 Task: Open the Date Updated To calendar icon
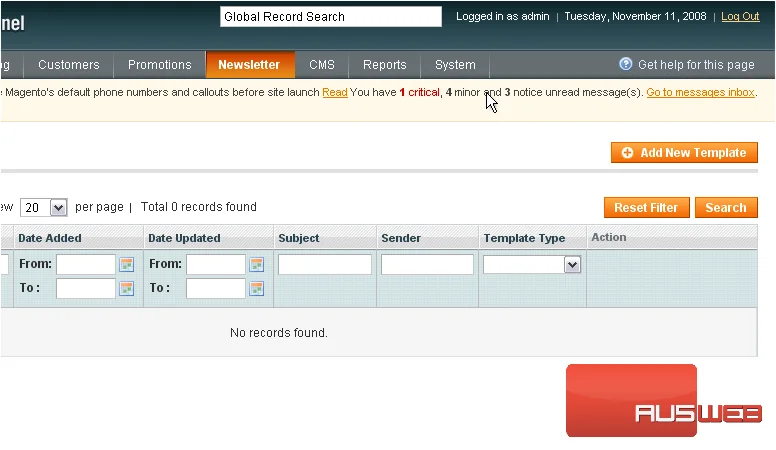(x=256, y=288)
